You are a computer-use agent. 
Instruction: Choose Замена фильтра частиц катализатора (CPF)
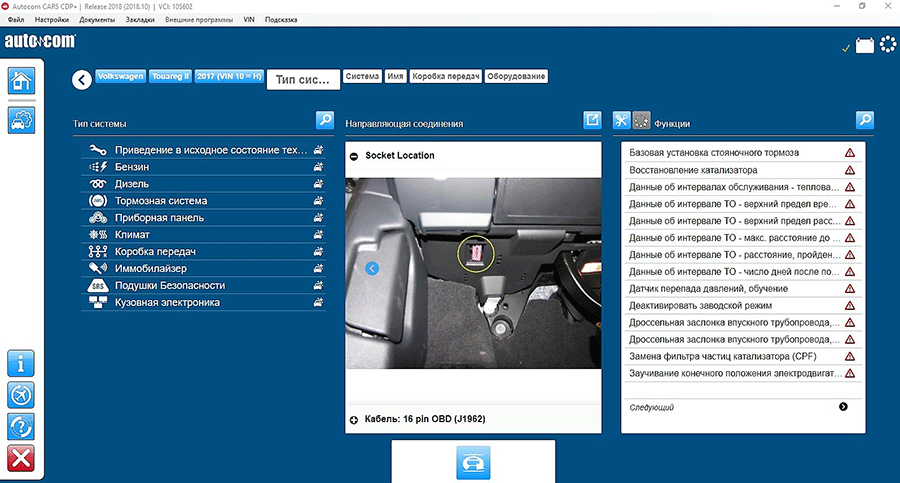pos(743,357)
